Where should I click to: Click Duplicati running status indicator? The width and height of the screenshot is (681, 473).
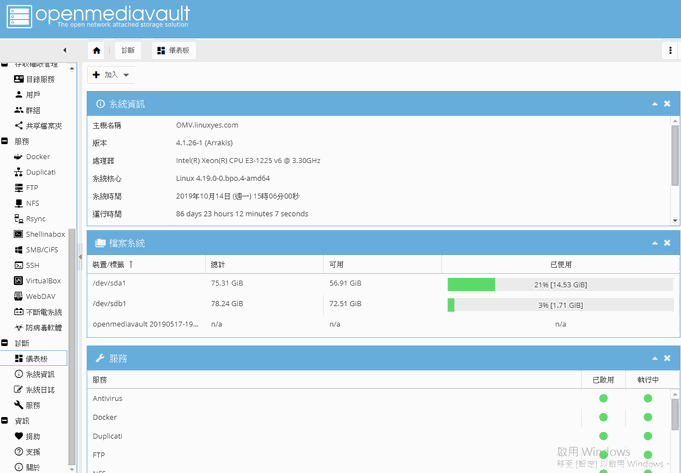(x=648, y=436)
